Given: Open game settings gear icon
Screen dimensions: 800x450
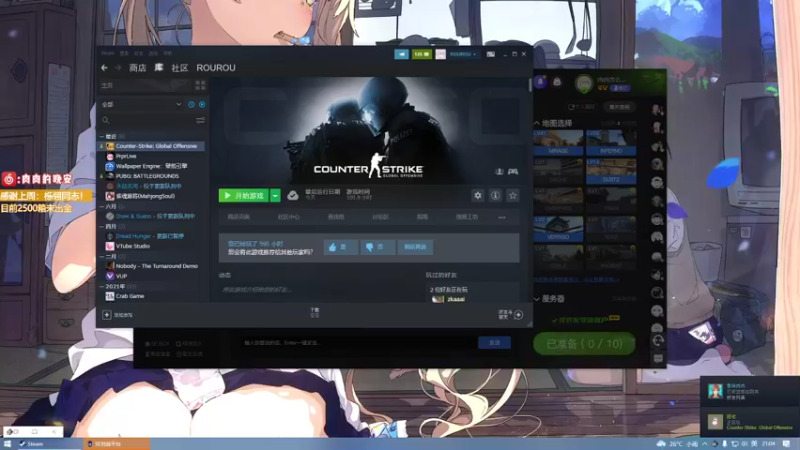Looking at the screenshot, I should click(478, 195).
